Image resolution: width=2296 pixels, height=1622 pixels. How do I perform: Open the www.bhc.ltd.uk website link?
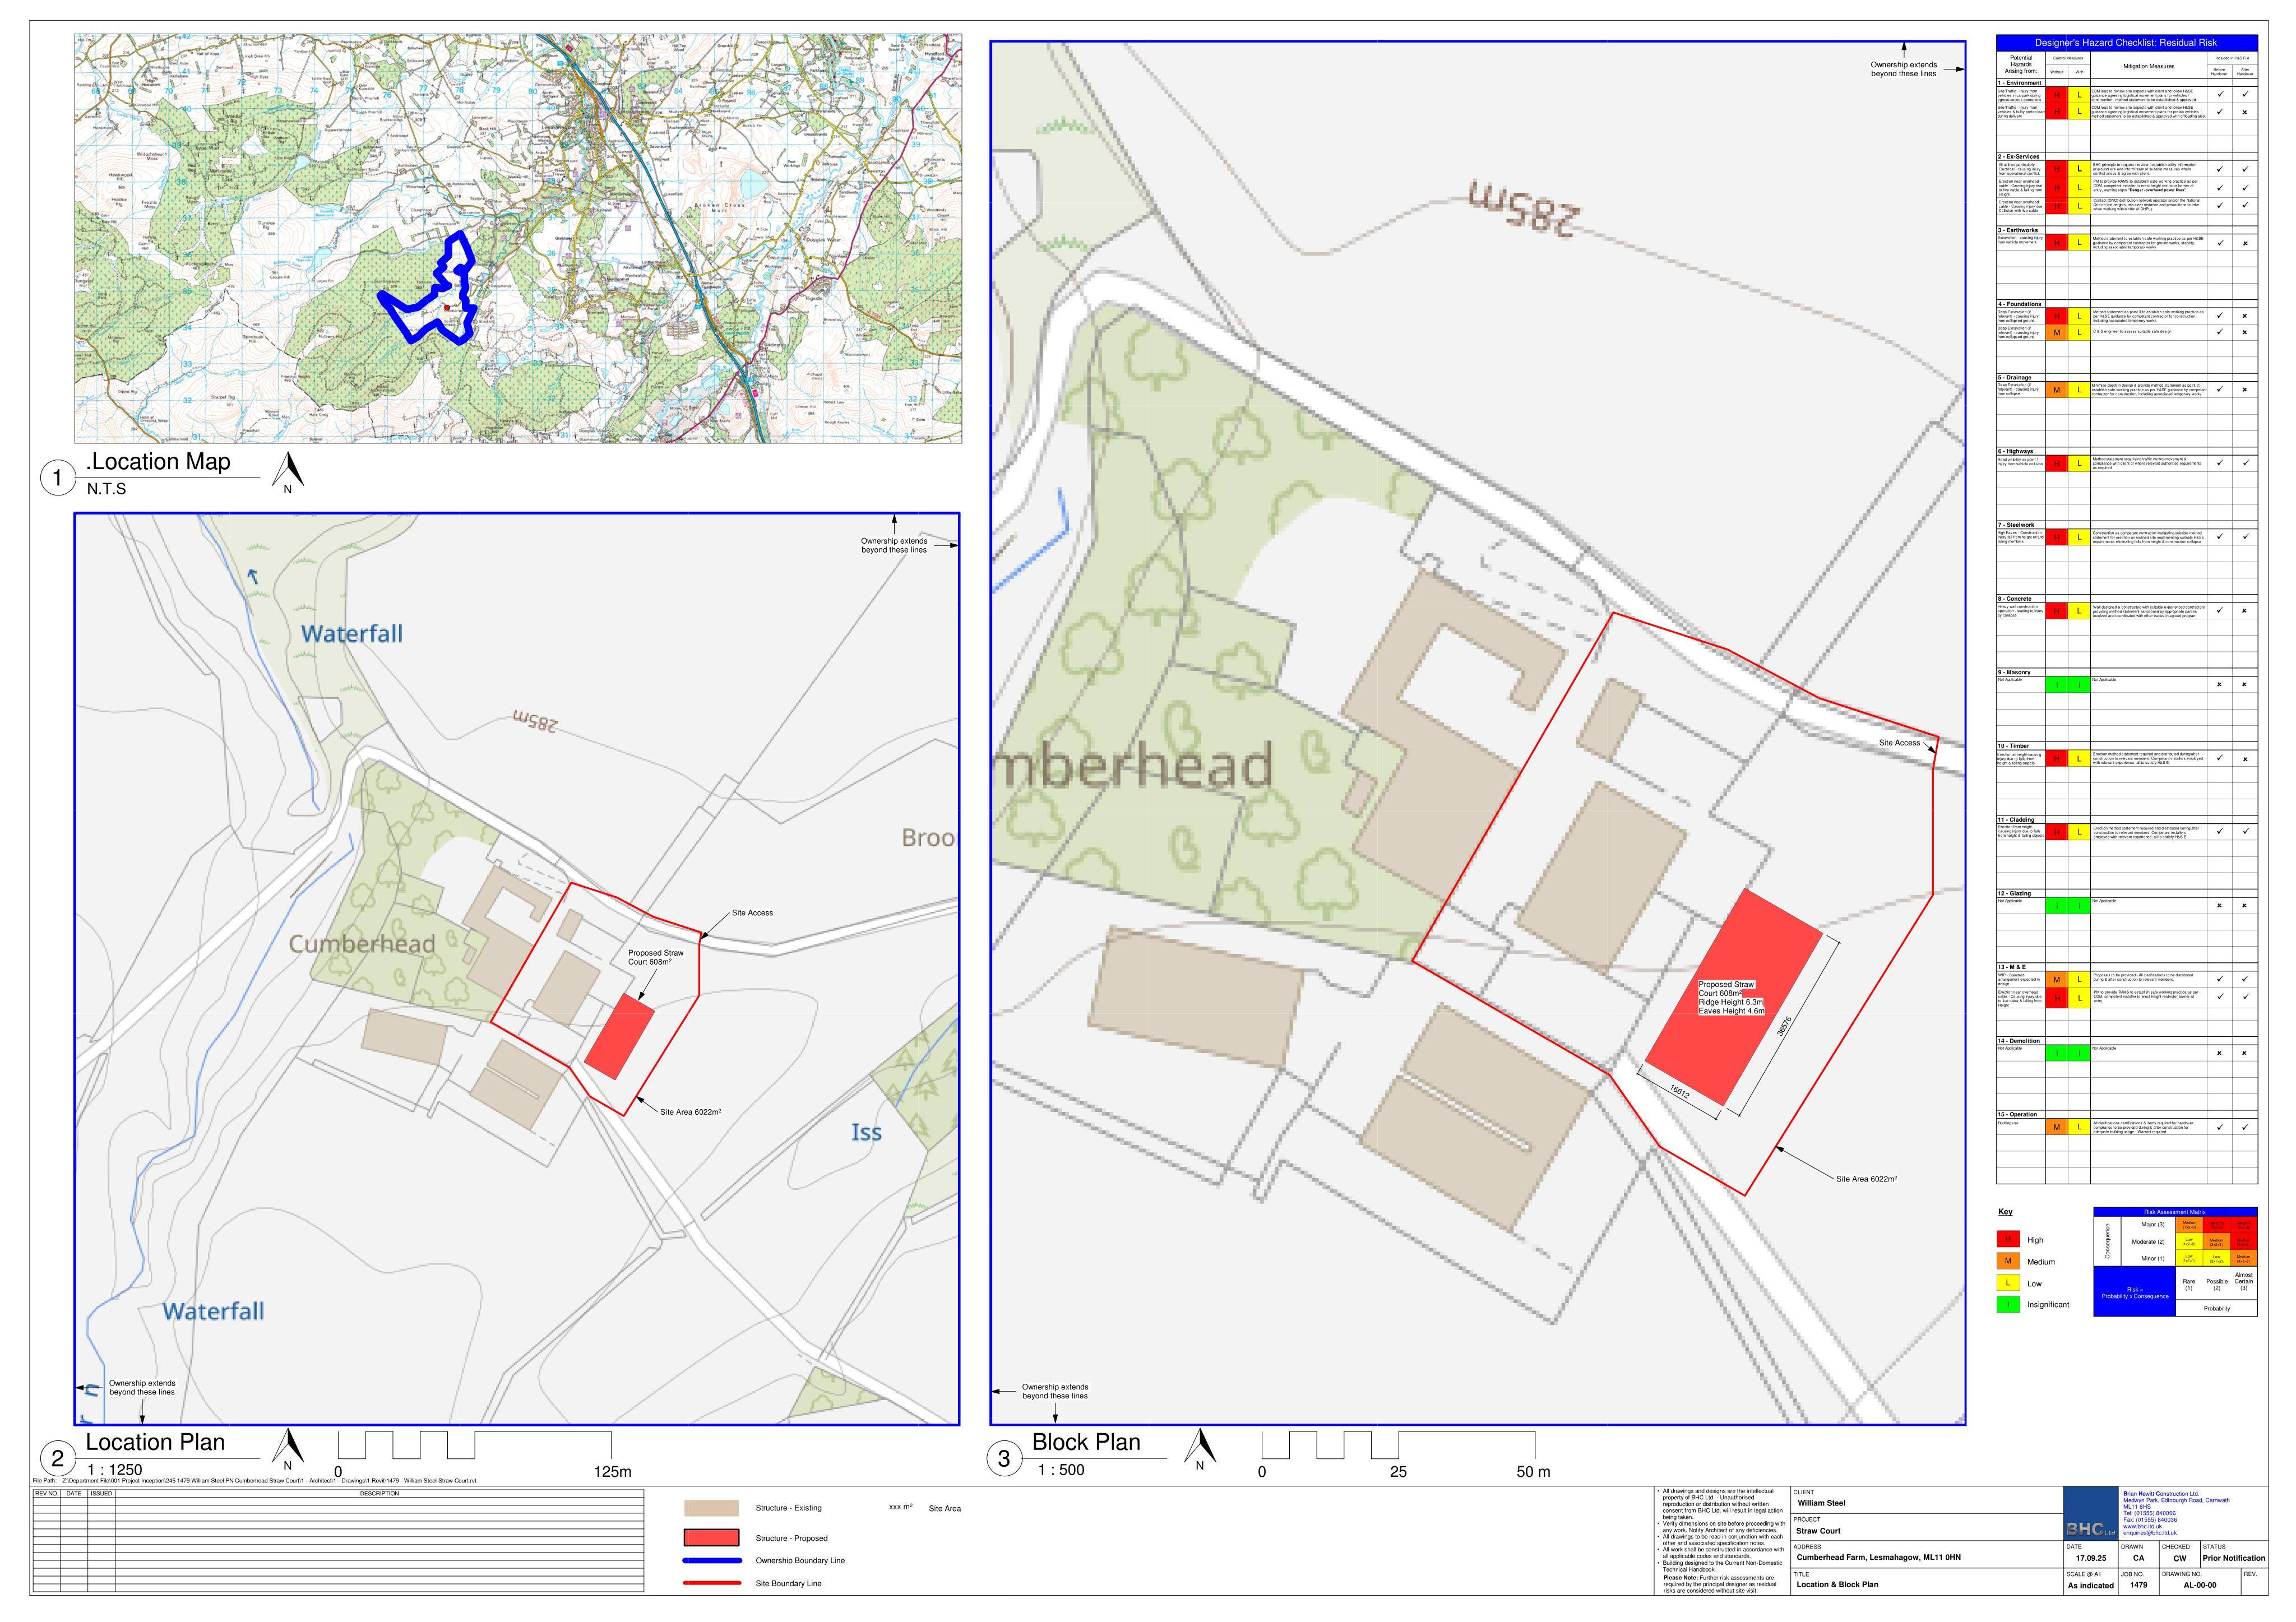click(x=2142, y=1527)
